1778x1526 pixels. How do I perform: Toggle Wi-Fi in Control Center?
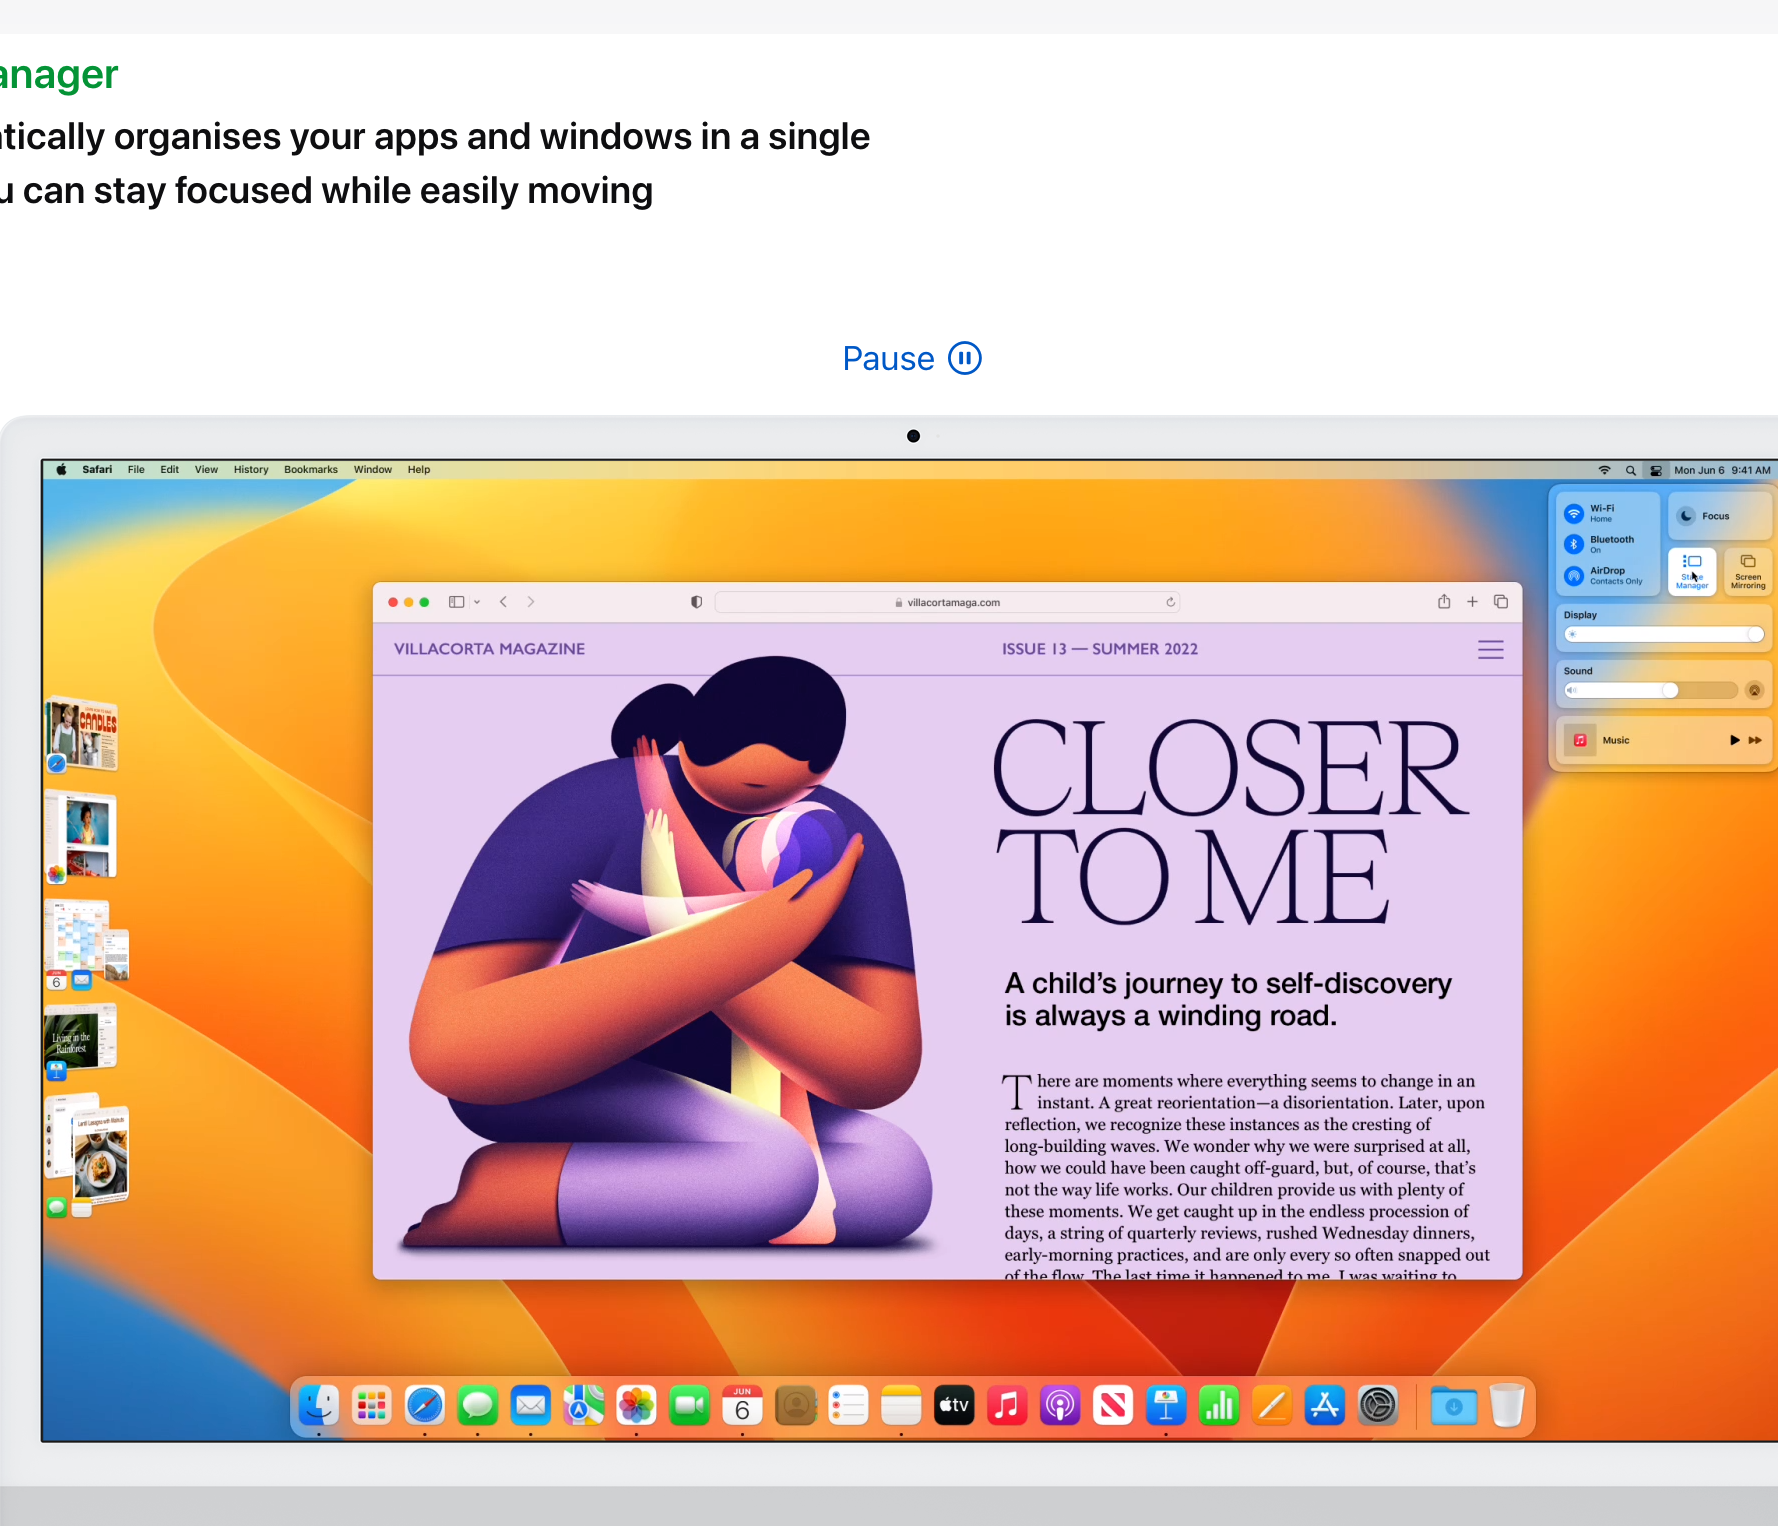[x=1574, y=513]
